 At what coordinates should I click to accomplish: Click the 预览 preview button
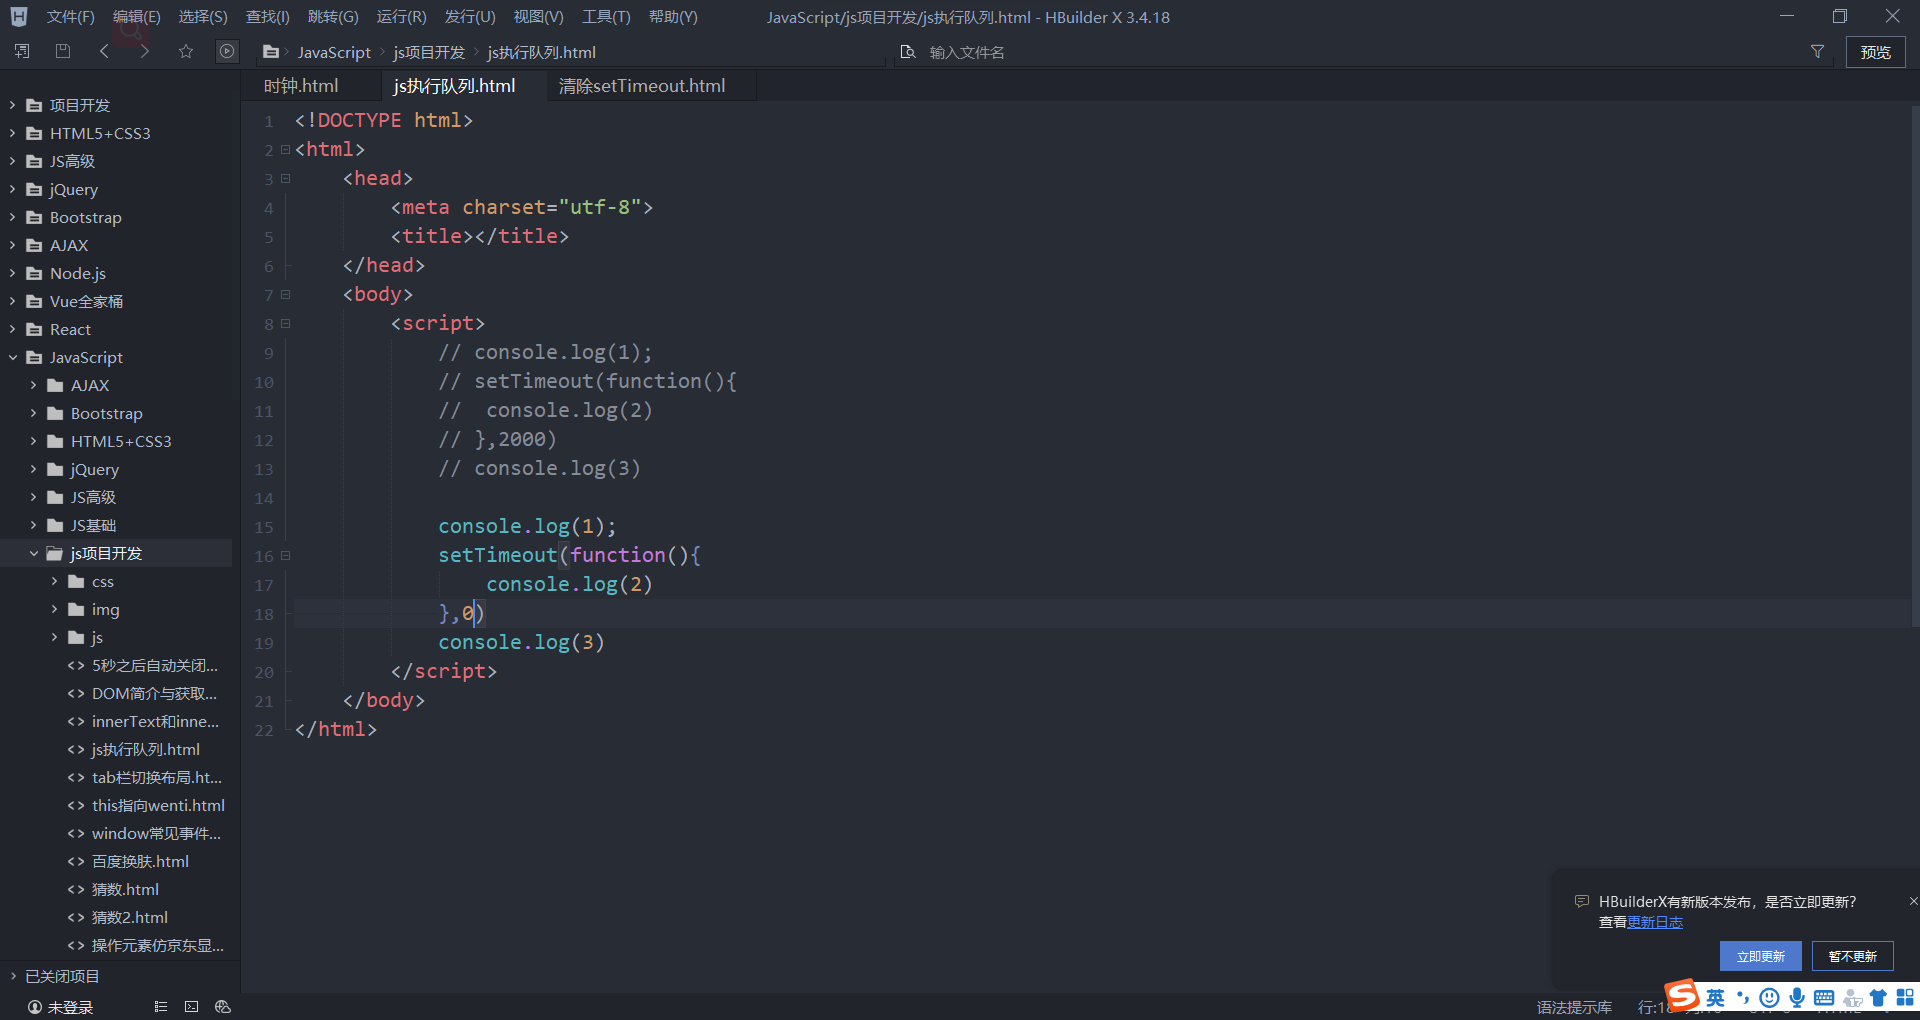pos(1875,51)
